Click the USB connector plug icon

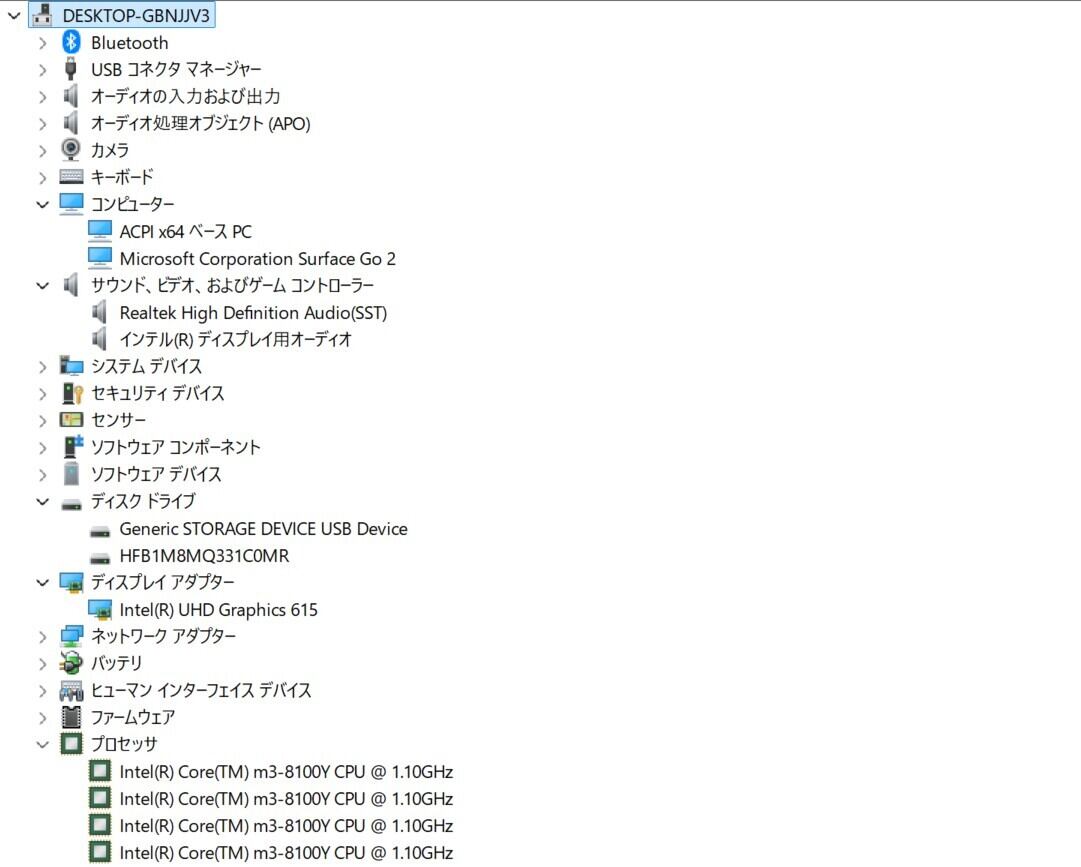(70, 69)
